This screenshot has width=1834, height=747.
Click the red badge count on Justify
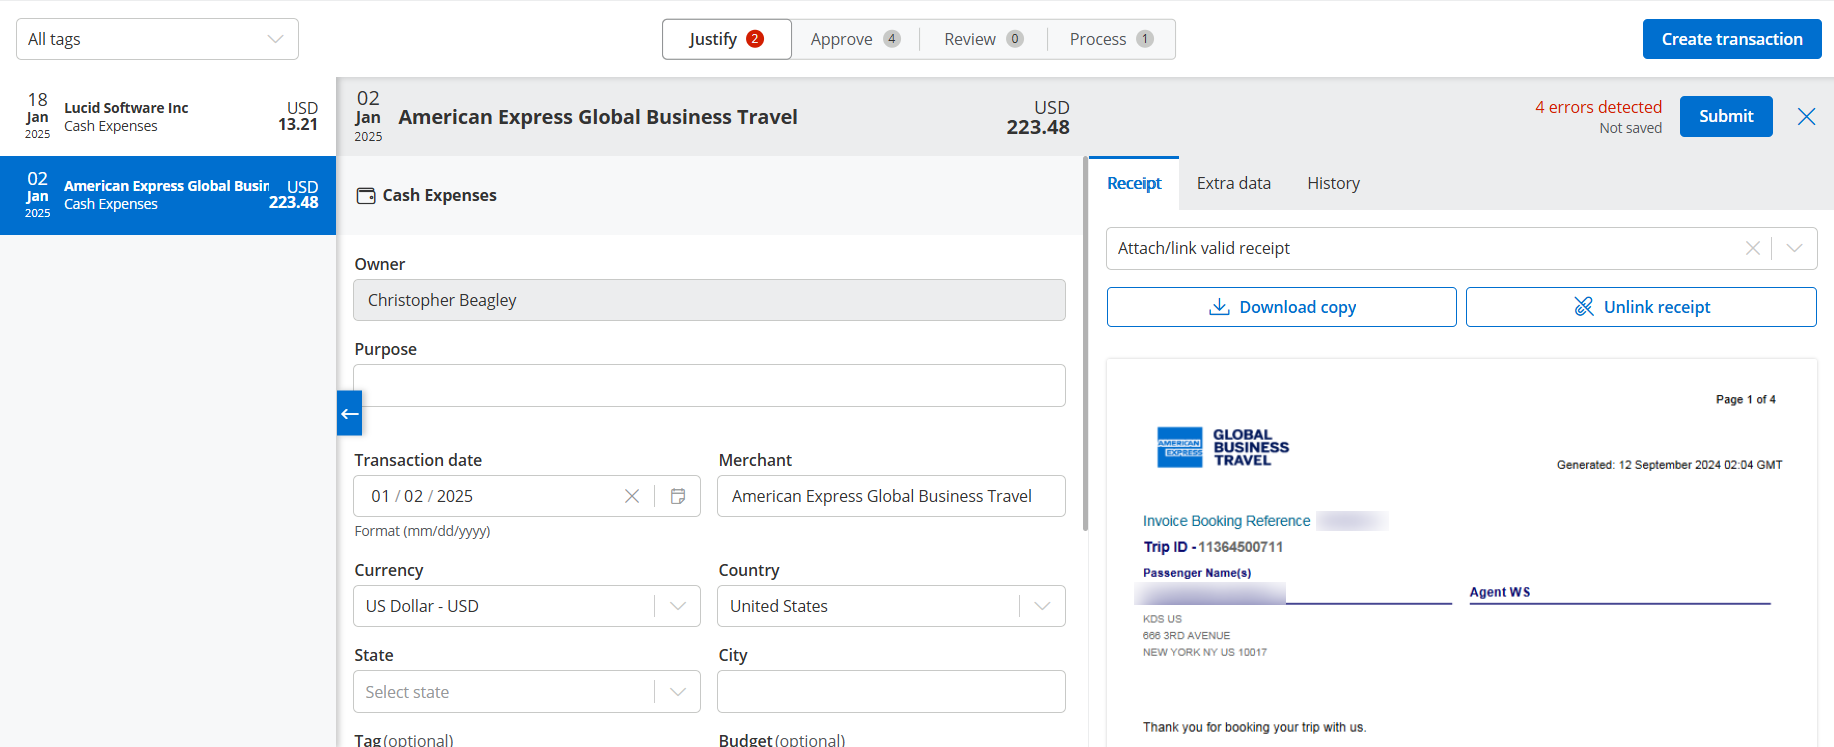click(755, 39)
